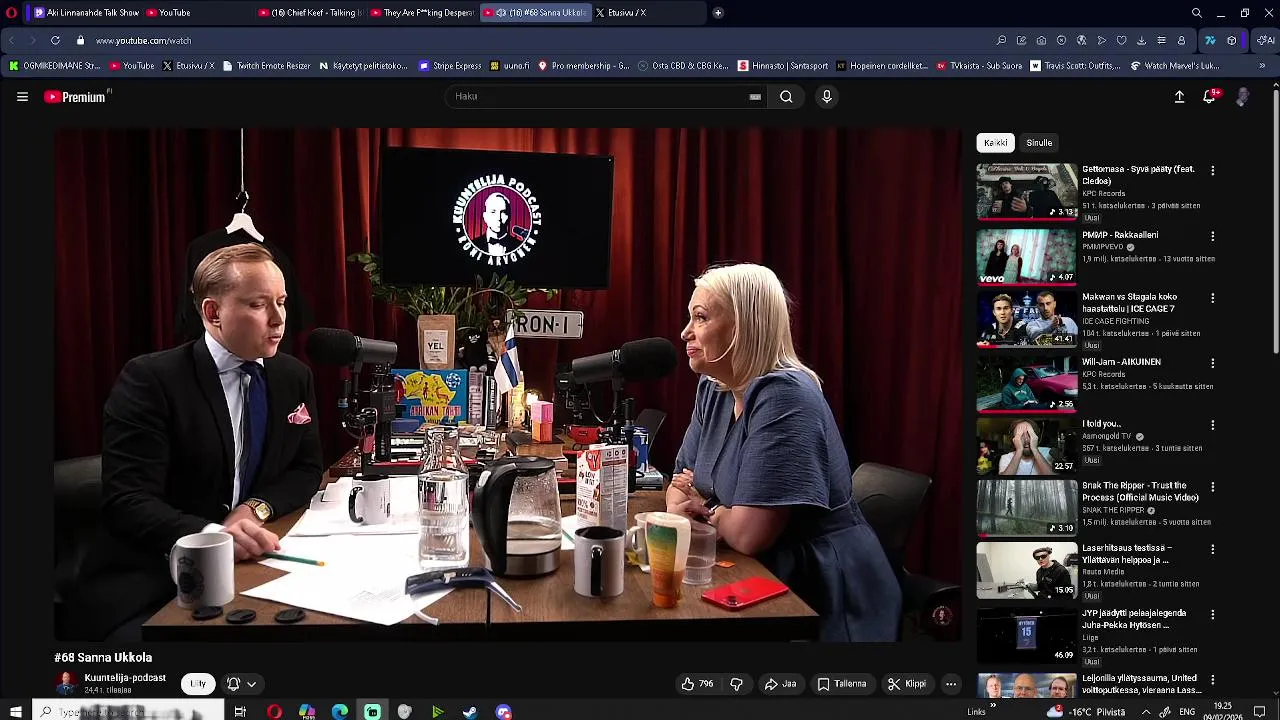
Task: Run the search with the magnifier button
Action: pos(786,97)
